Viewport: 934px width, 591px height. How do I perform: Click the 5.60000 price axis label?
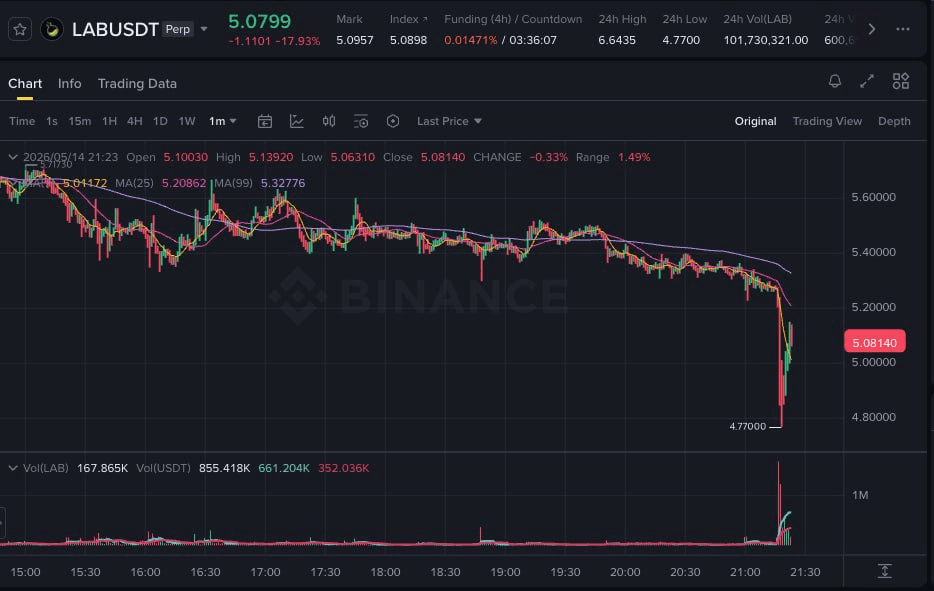click(x=873, y=197)
